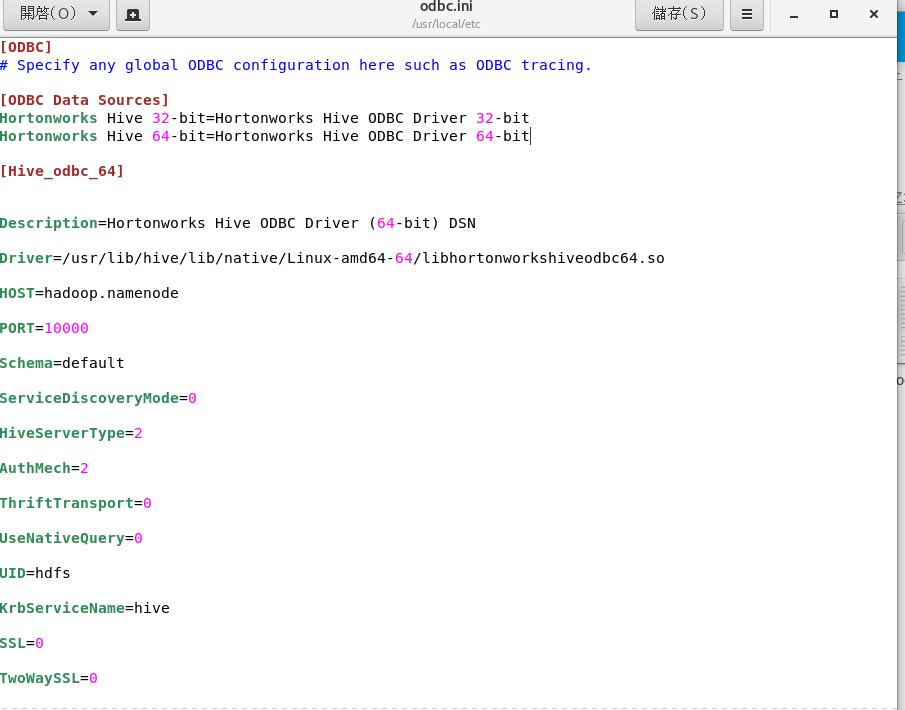The image size is (905, 710).
Task: Maximize the odbc.ini editor window
Action: click(833, 14)
